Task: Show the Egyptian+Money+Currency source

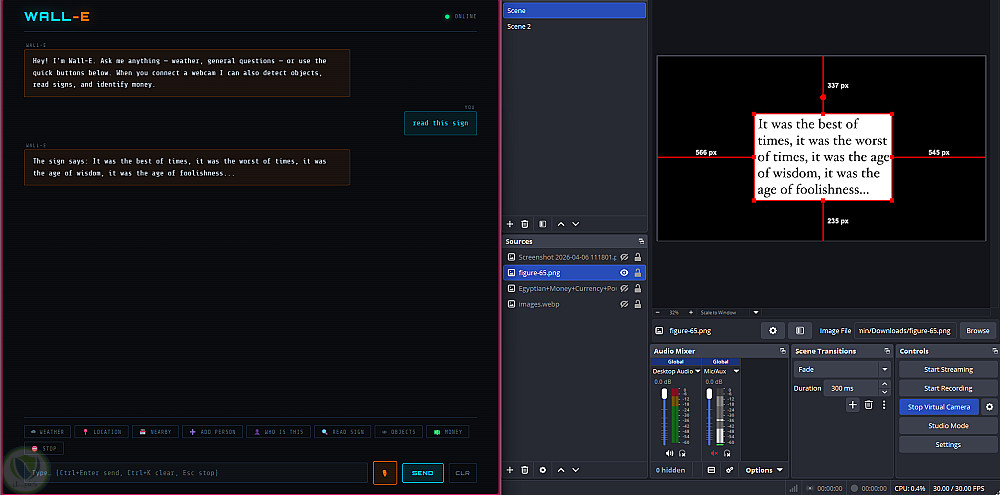Action: point(624,288)
